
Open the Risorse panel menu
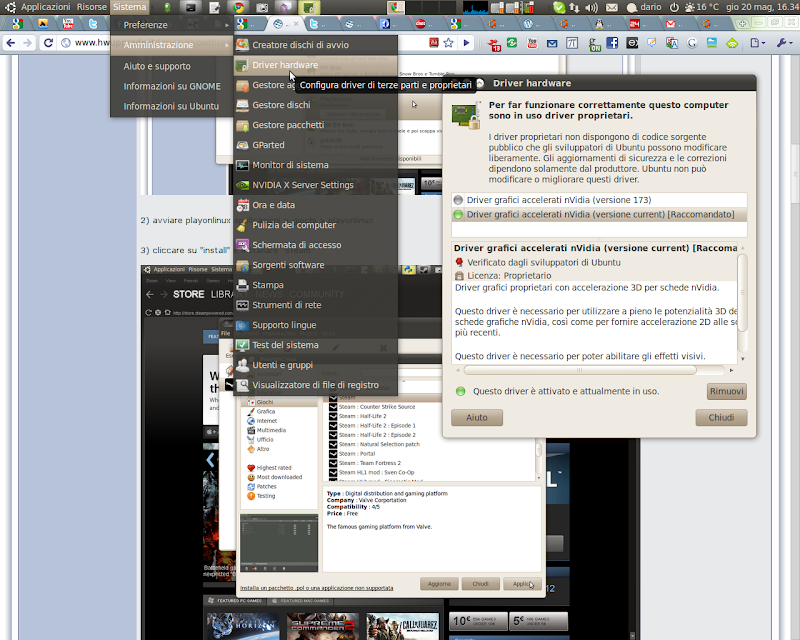click(92, 7)
